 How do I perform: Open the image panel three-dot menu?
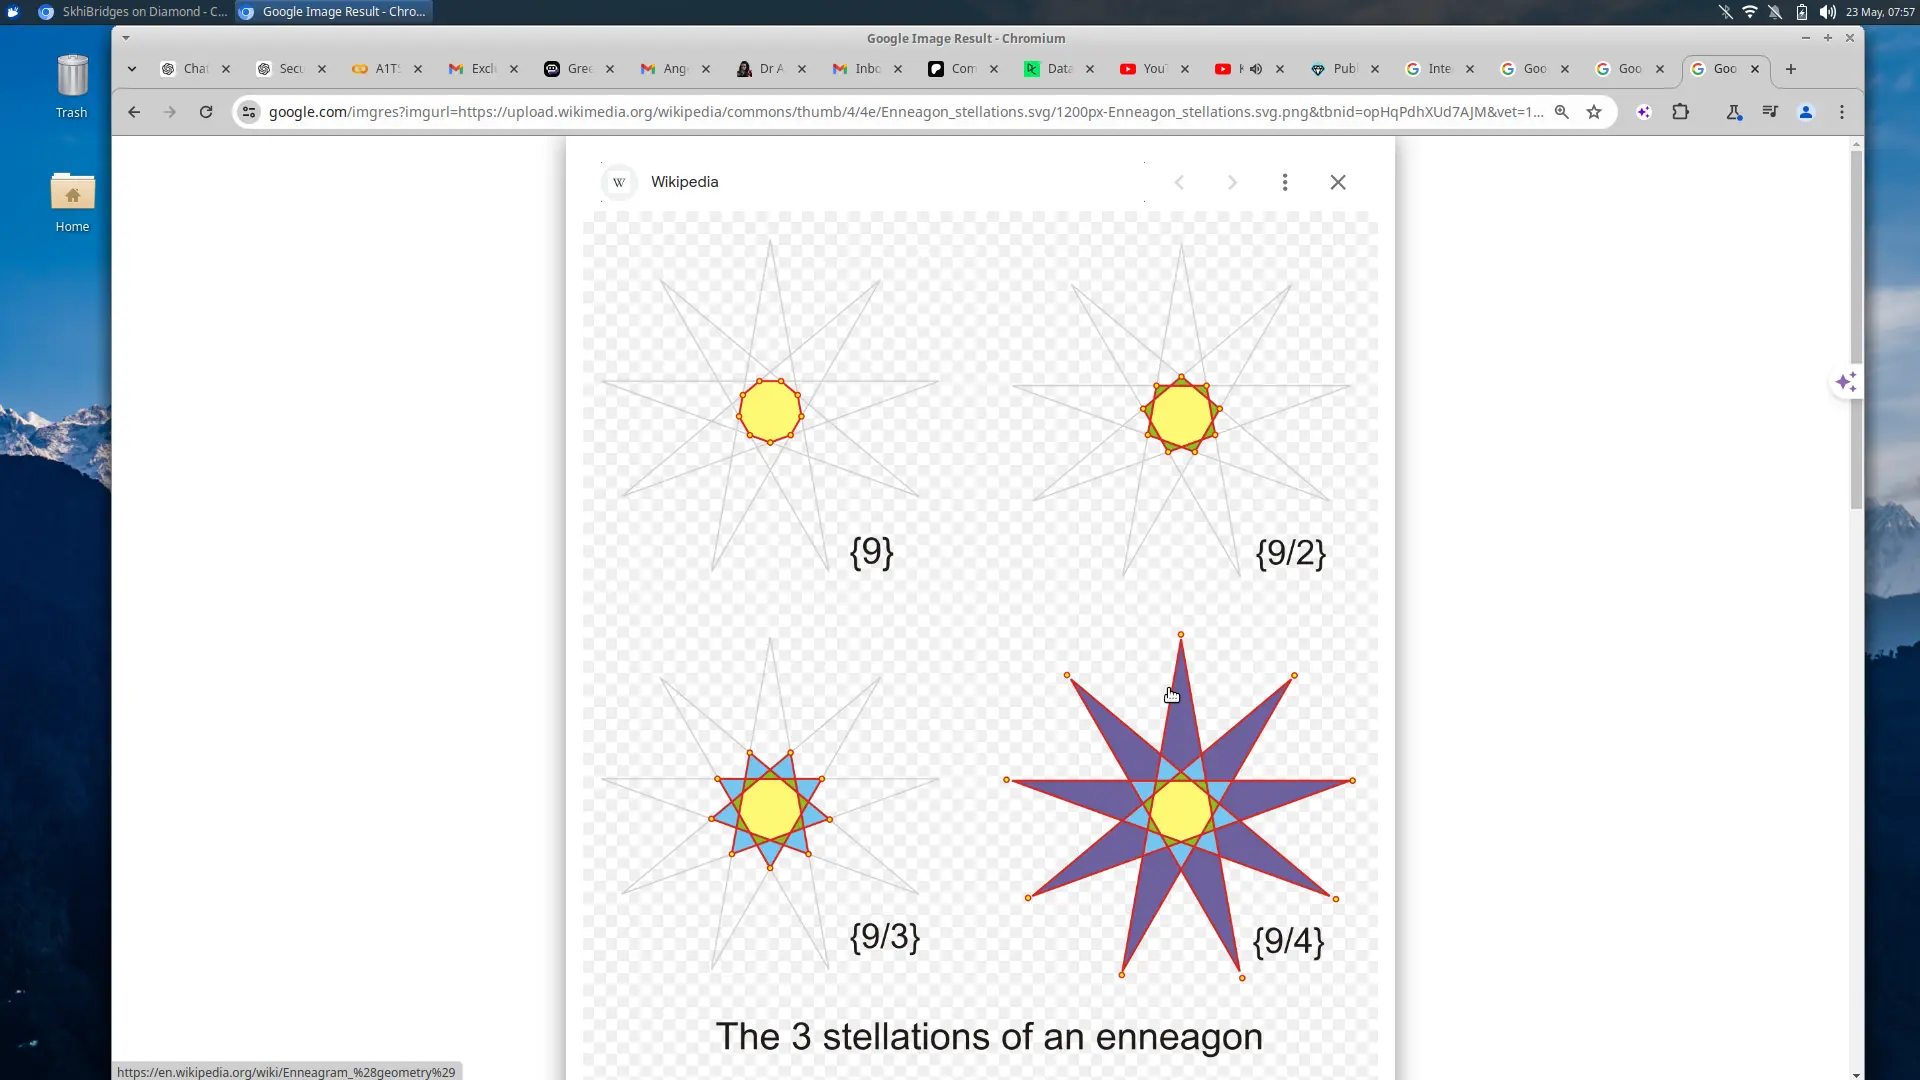coord(1285,182)
